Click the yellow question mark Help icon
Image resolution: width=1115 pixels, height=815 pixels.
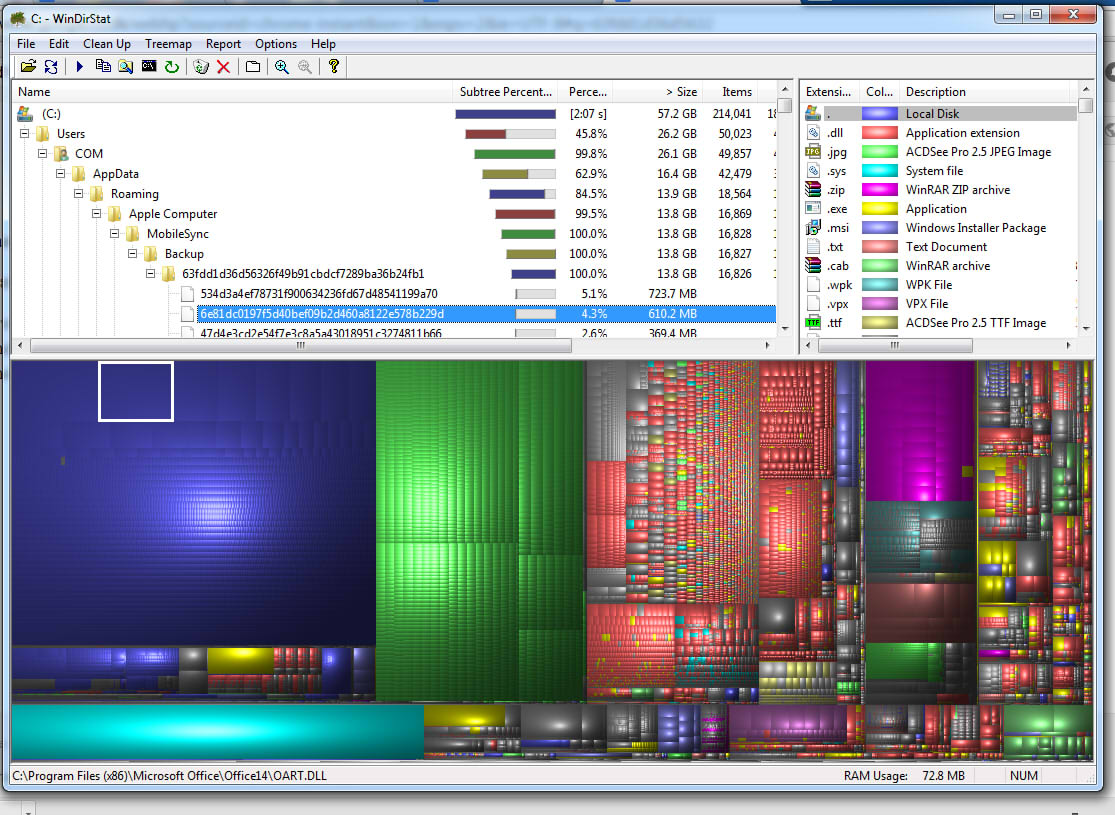pos(334,66)
